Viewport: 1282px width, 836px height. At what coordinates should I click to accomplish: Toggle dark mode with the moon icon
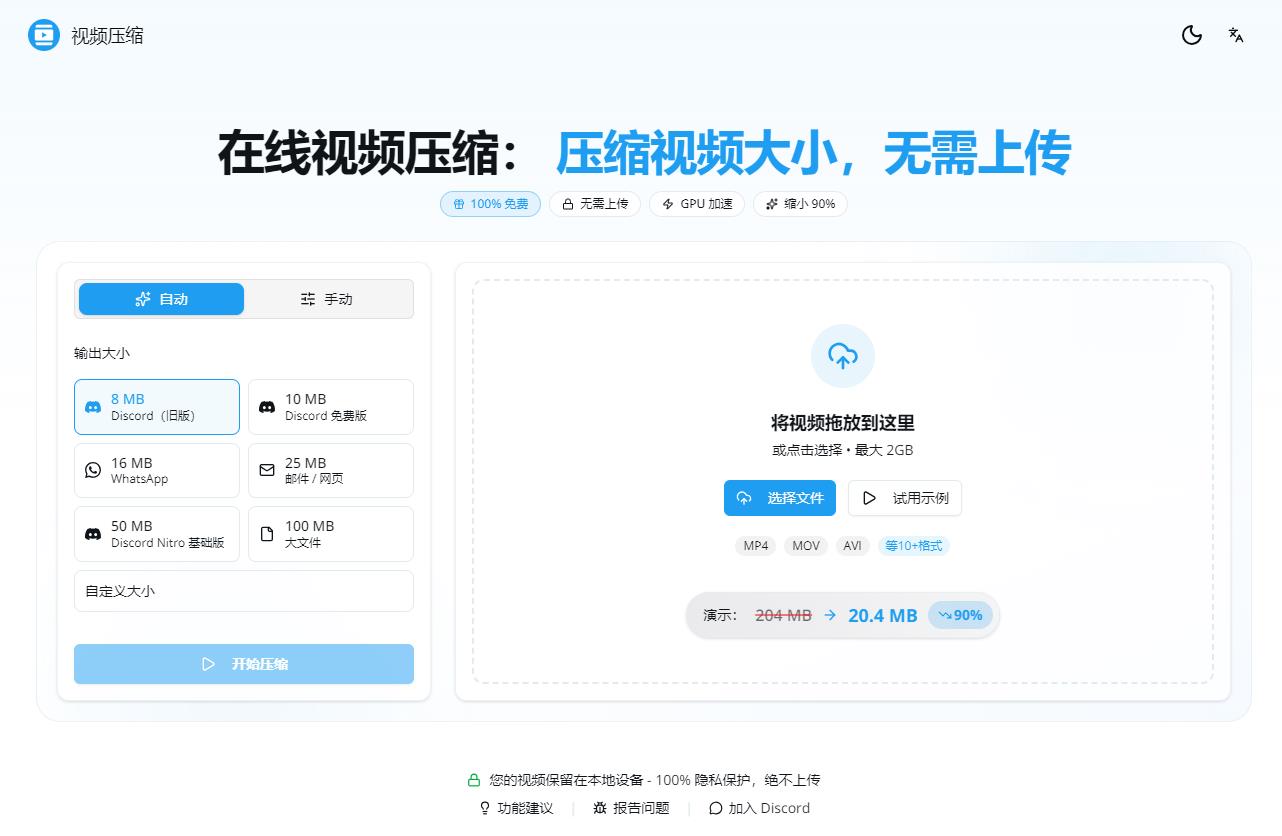pyautogui.click(x=1191, y=35)
